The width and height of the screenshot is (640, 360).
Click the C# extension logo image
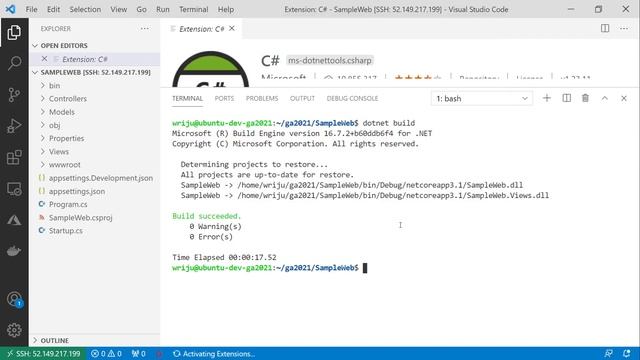(x=211, y=69)
